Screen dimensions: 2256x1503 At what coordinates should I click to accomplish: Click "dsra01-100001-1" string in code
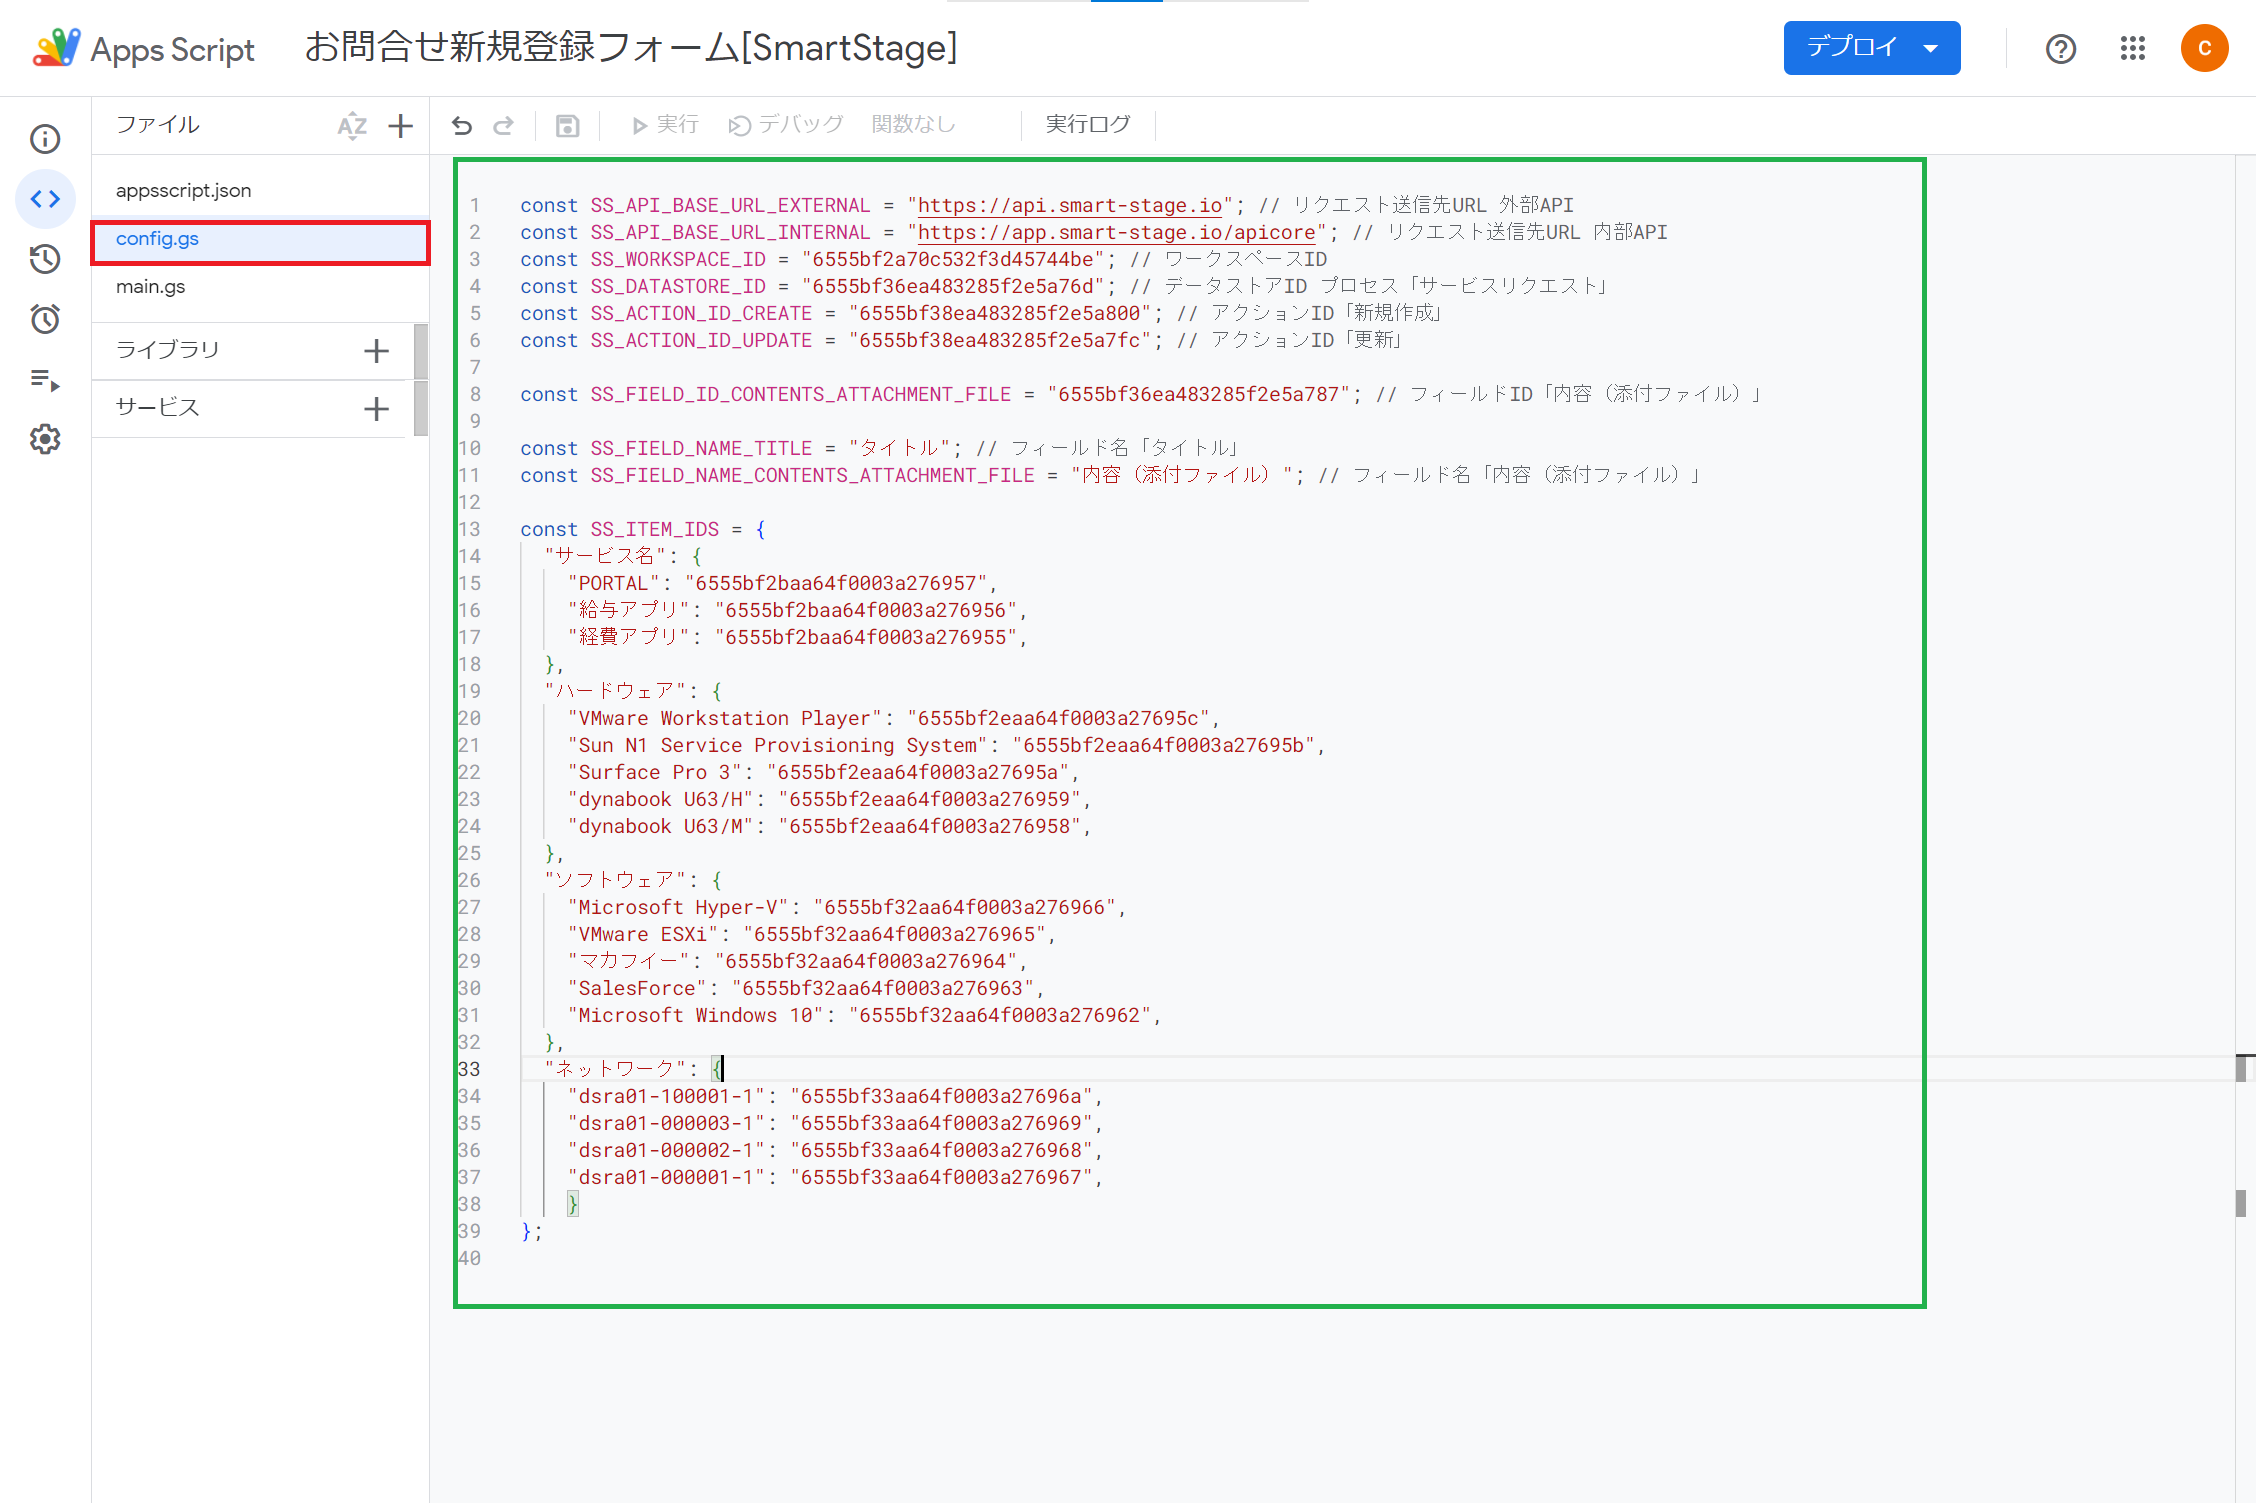point(666,1097)
